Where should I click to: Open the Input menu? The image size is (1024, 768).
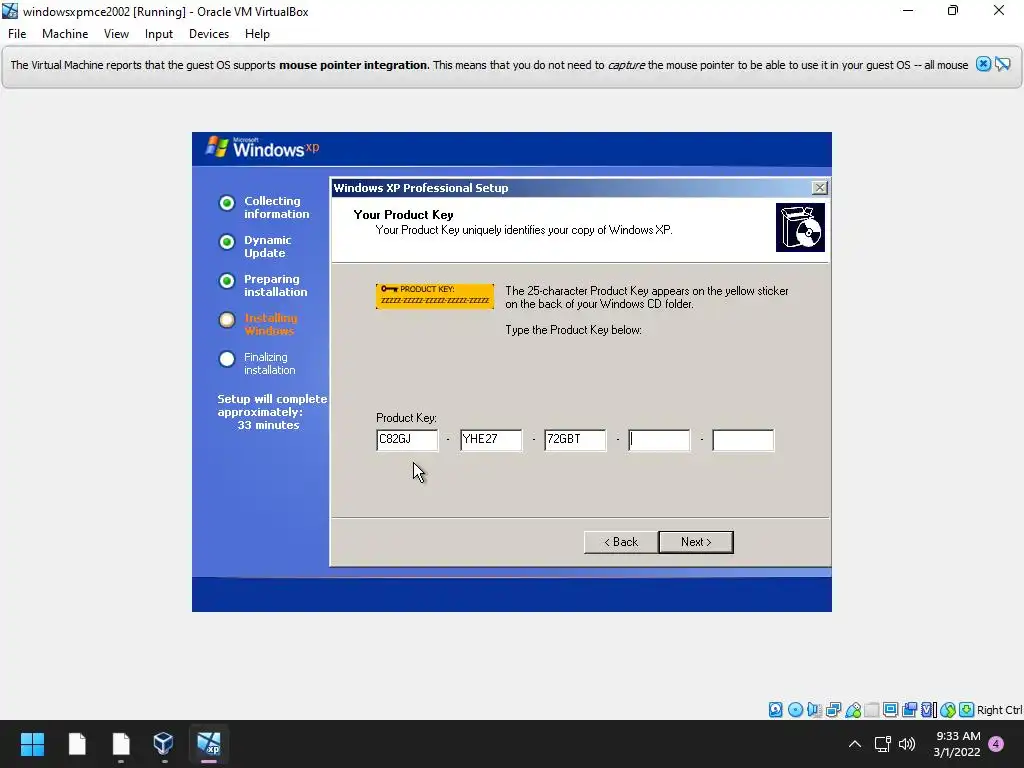[x=159, y=34]
